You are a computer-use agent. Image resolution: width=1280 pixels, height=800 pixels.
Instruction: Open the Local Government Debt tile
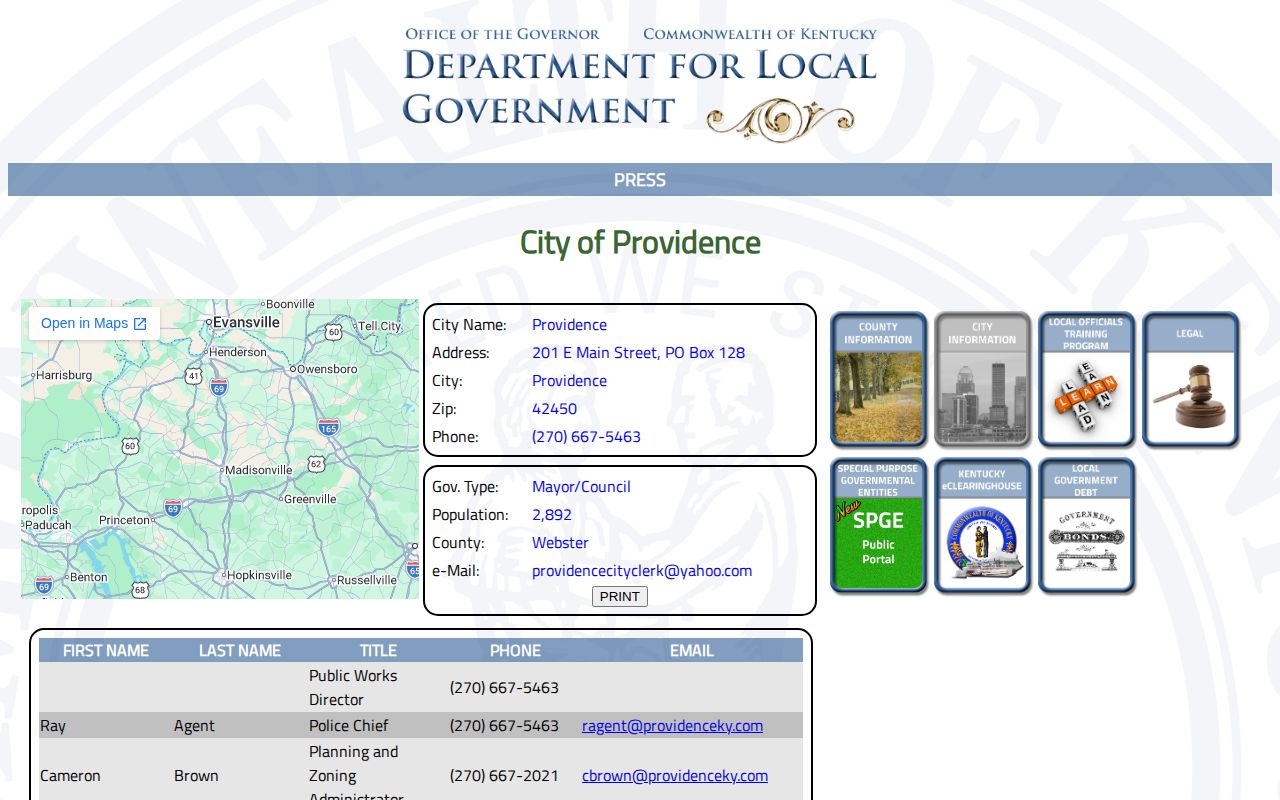click(x=1086, y=526)
